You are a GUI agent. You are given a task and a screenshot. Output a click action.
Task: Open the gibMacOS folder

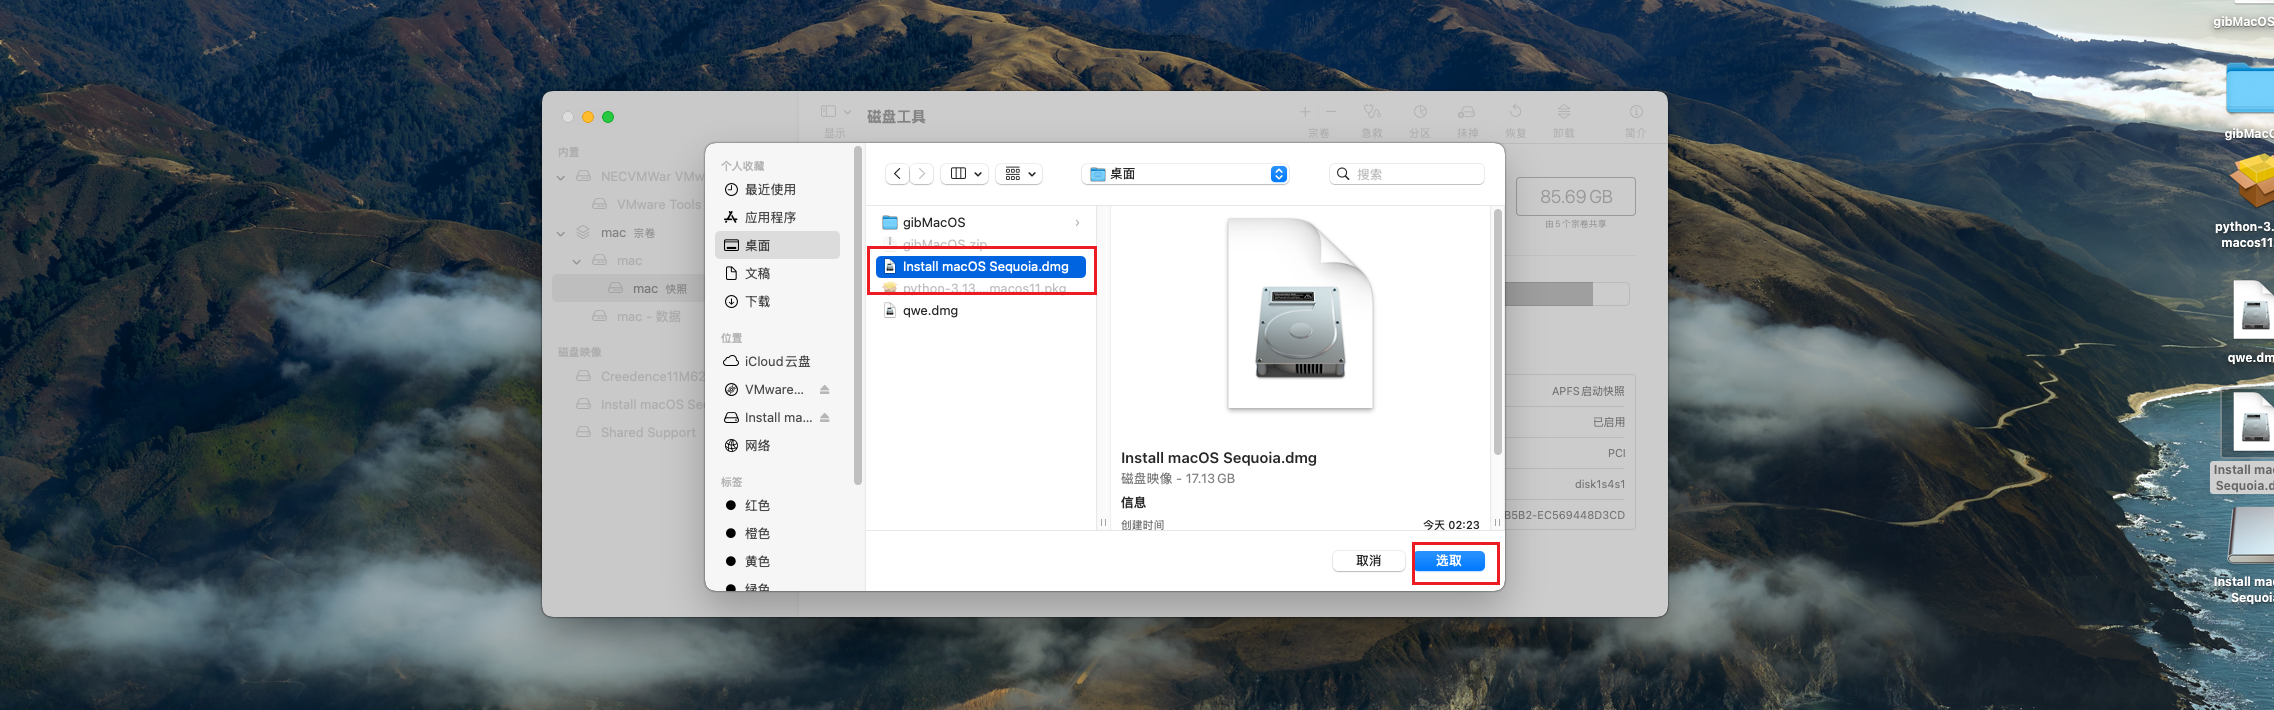[981, 222]
